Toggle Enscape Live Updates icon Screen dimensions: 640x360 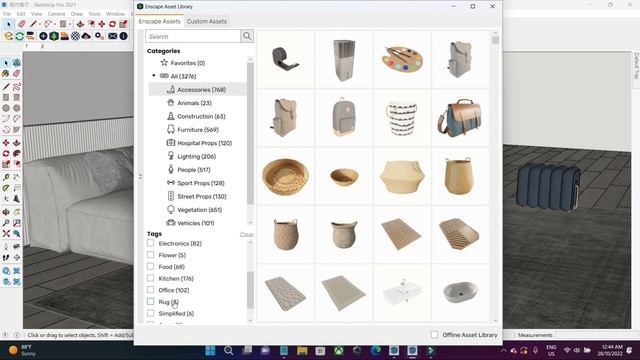tap(19, 36)
